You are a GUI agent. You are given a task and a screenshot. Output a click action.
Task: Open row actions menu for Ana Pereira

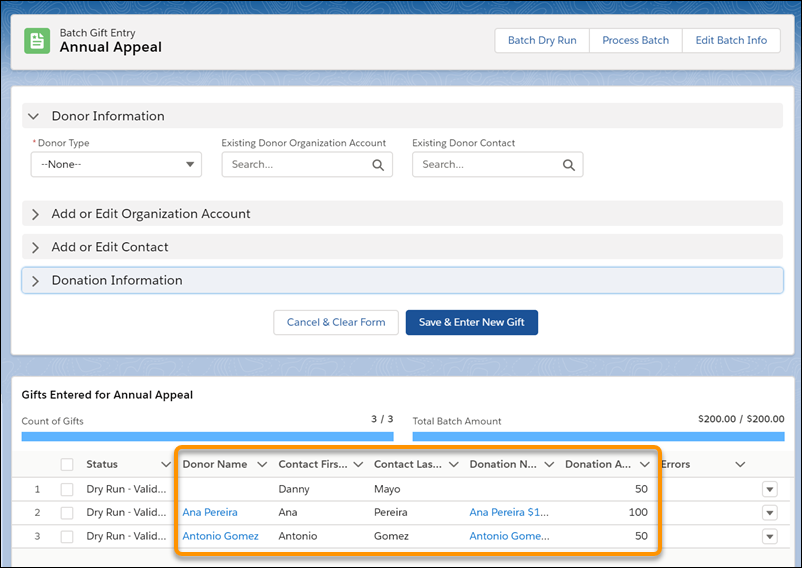pos(770,513)
